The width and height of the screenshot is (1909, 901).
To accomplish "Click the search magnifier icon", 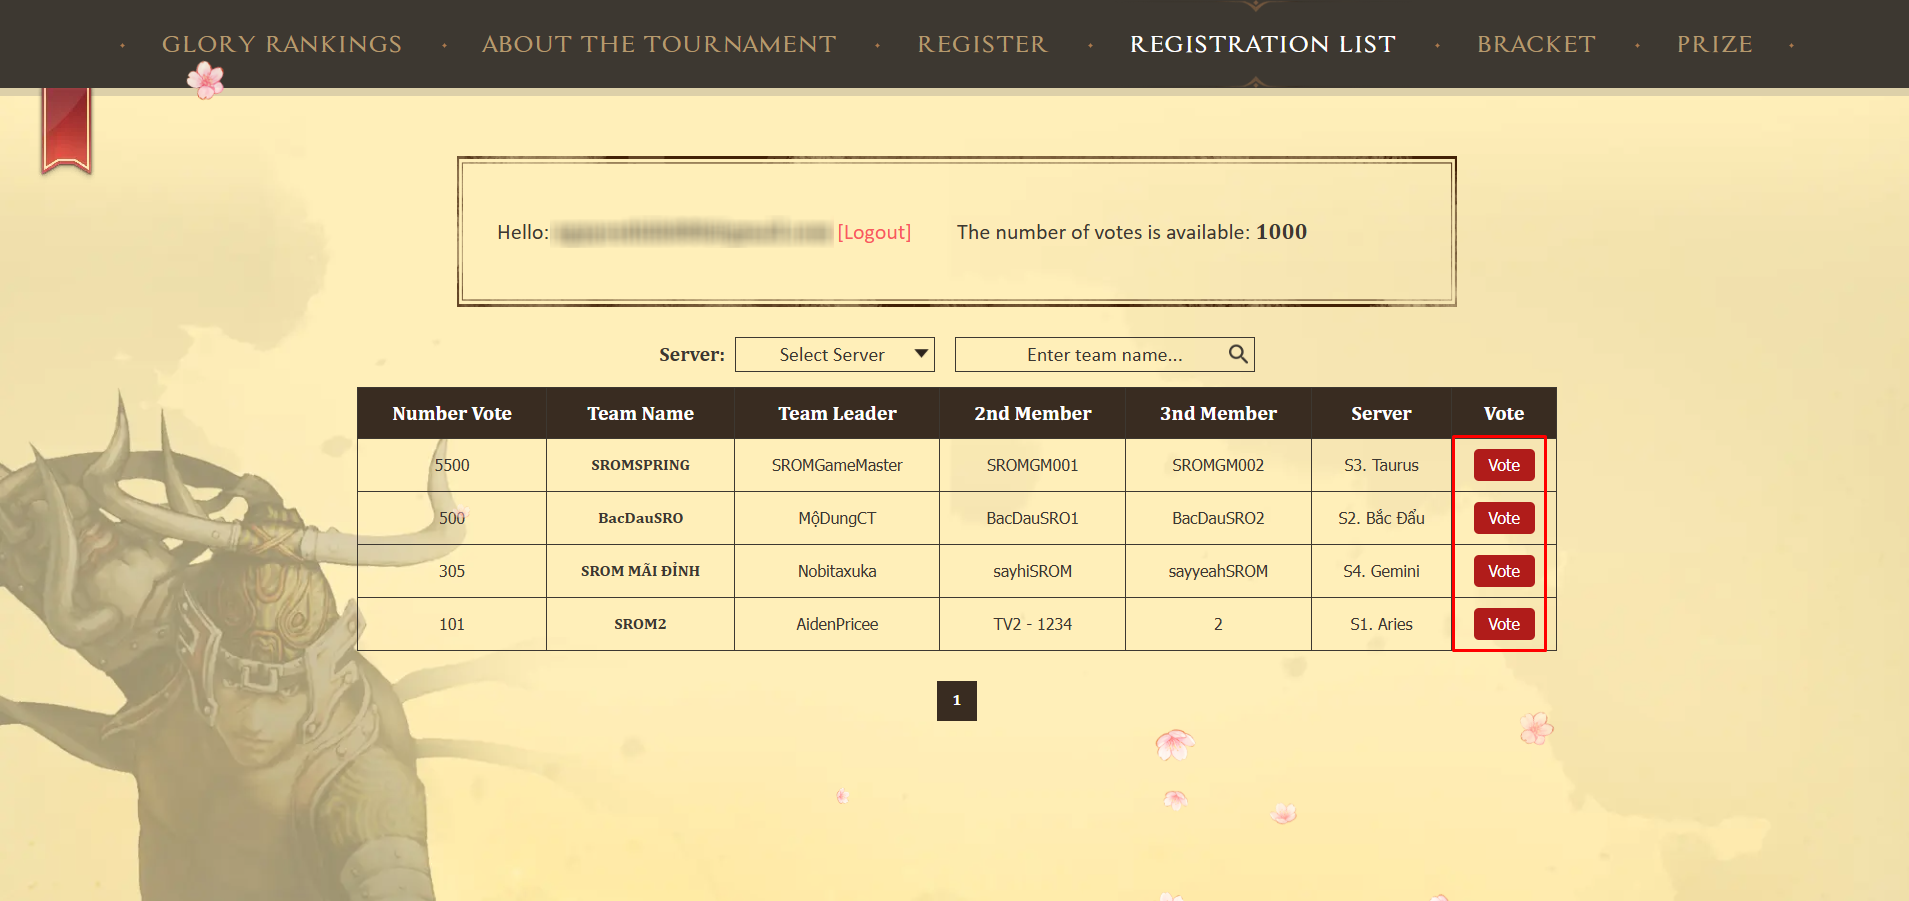I will pyautogui.click(x=1237, y=354).
